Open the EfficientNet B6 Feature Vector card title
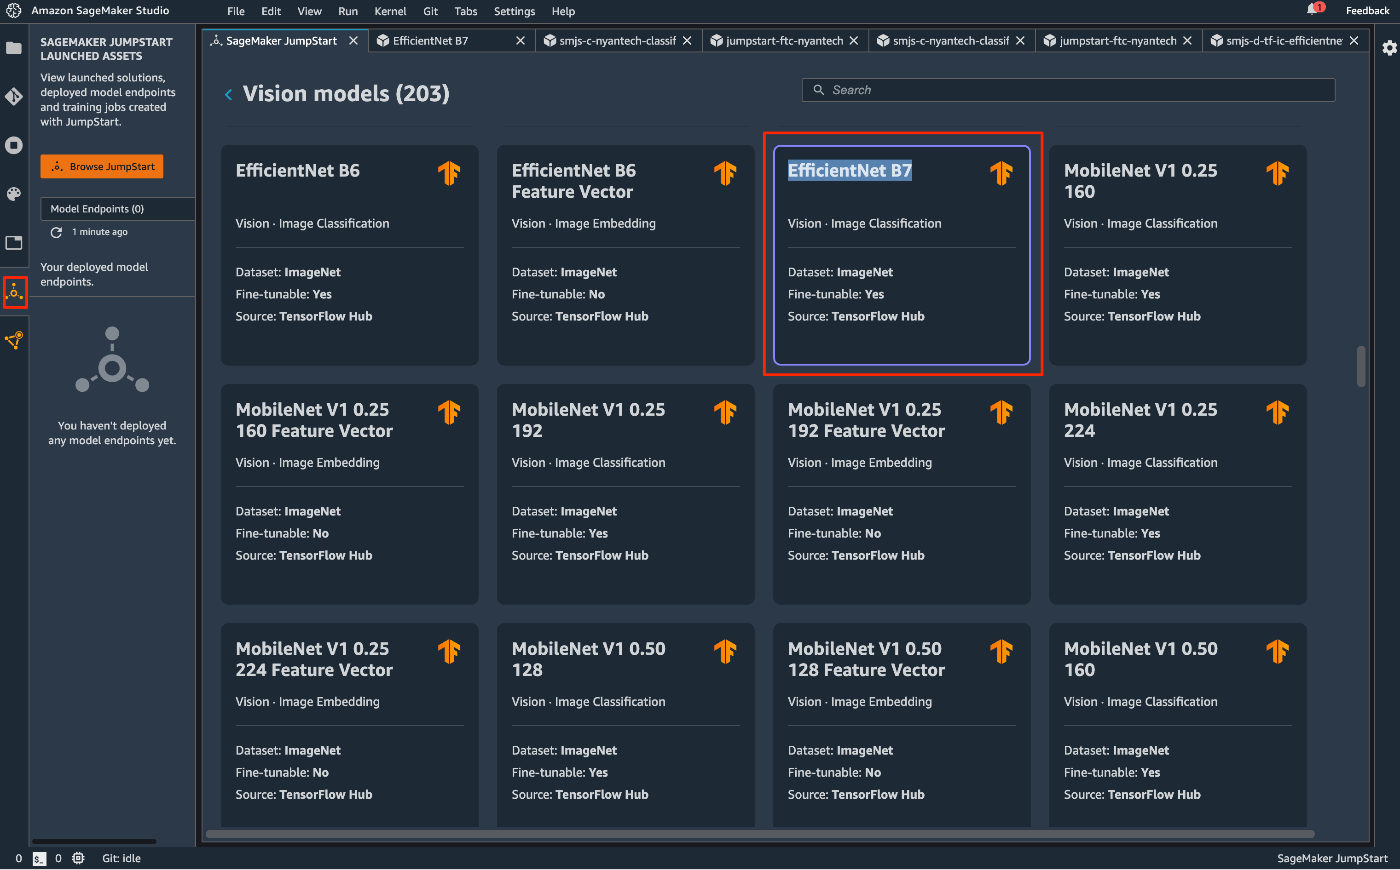Viewport: 1400px width, 870px height. (574, 181)
